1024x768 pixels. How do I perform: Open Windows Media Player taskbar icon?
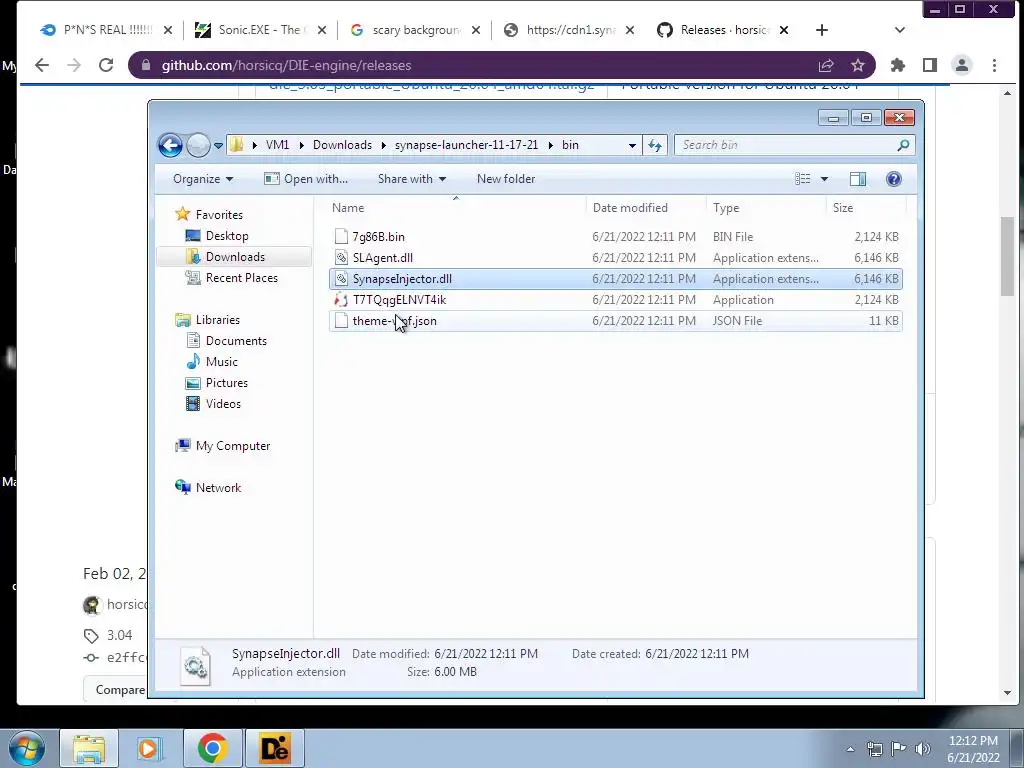pyautogui.click(x=150, y=748)
